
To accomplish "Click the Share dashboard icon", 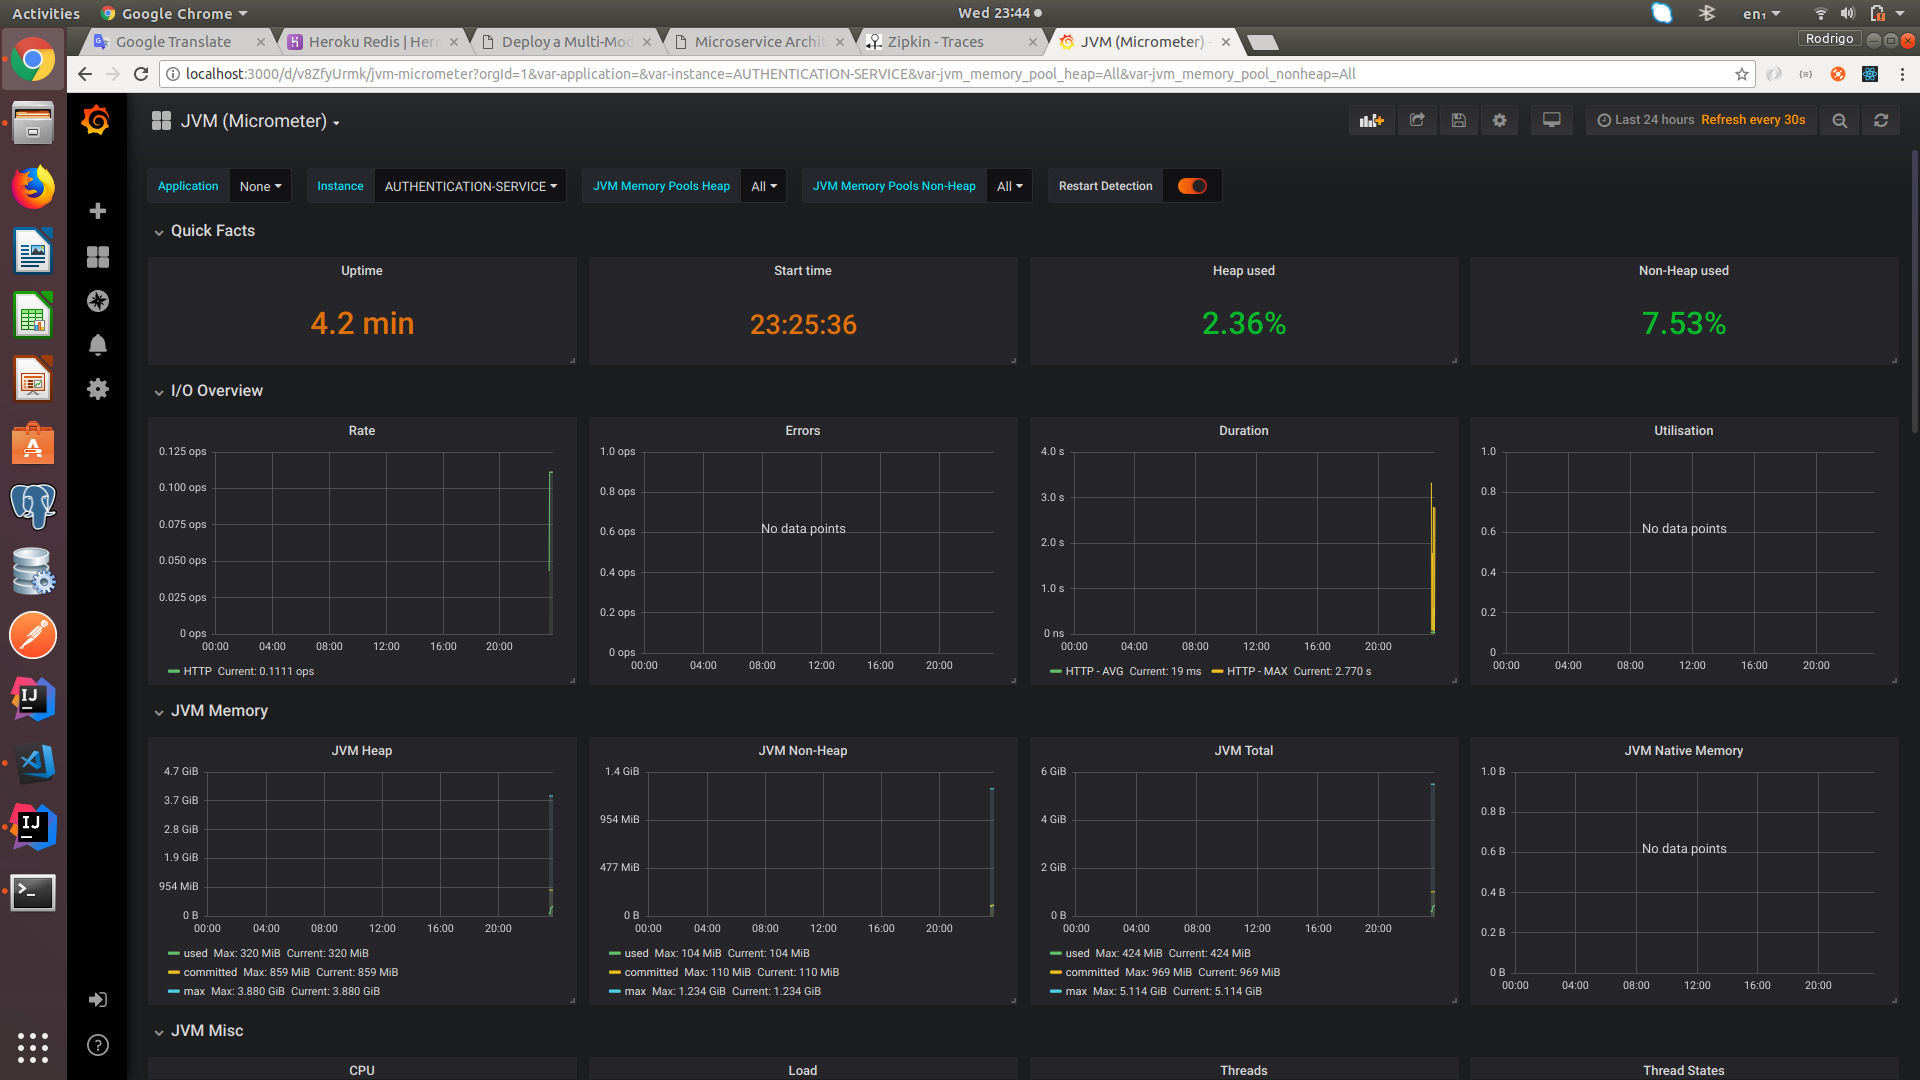I will click(x=1417, y=120).
